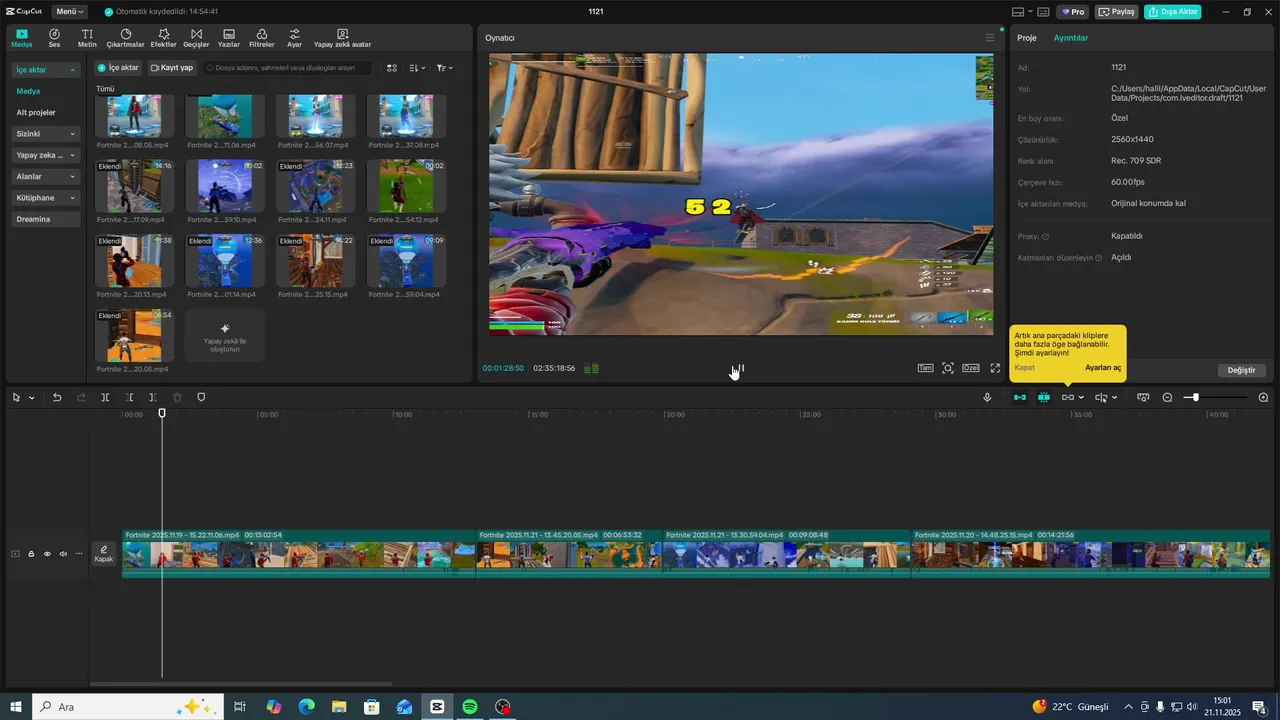
Task: Dismiss tooltip with Kapat
Action: (1024, 368)
